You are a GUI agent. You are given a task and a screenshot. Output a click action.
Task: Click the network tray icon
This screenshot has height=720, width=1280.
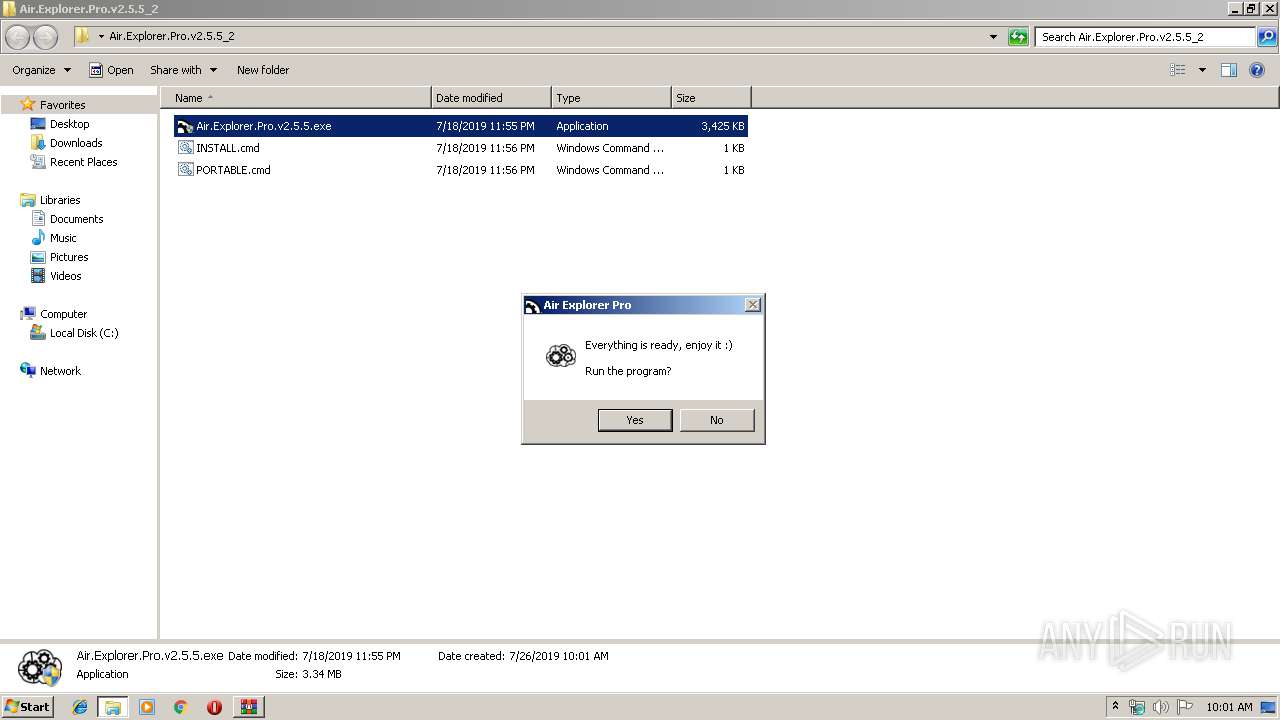[x=1137, y=707]
